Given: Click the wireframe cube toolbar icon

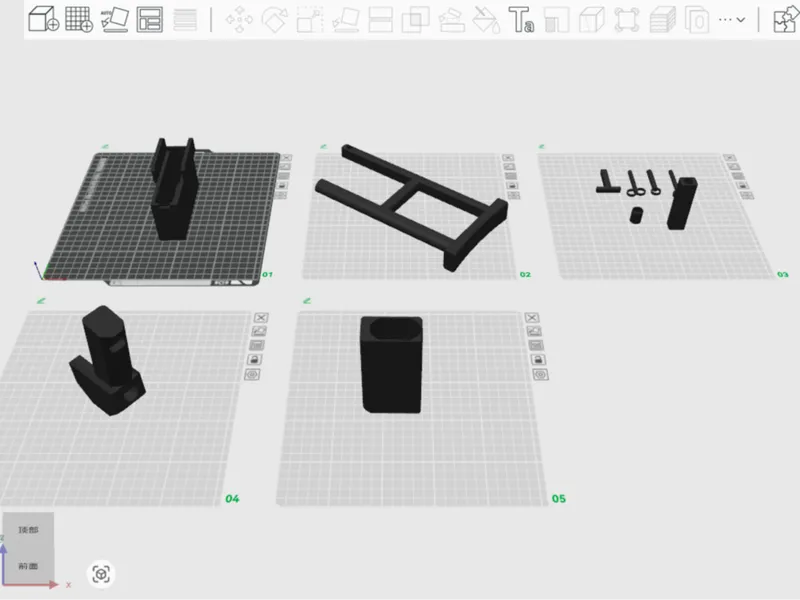Looking at the screenshot, I should pyautogui.click(x=591, y=19).
